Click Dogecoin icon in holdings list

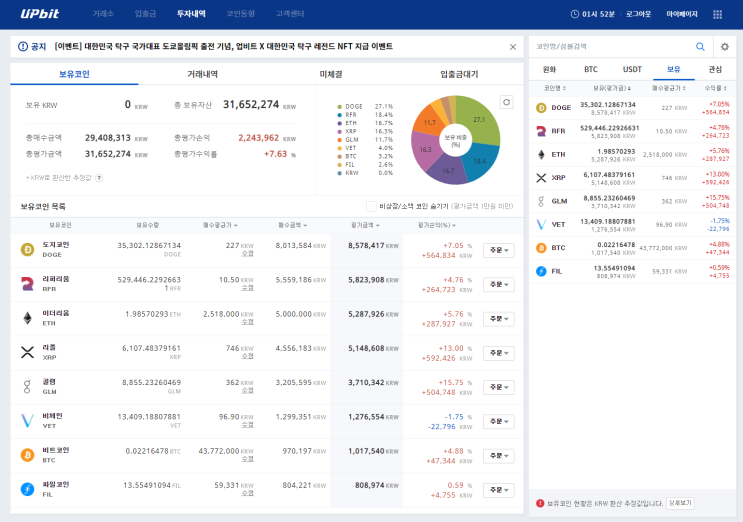(27, 249)
